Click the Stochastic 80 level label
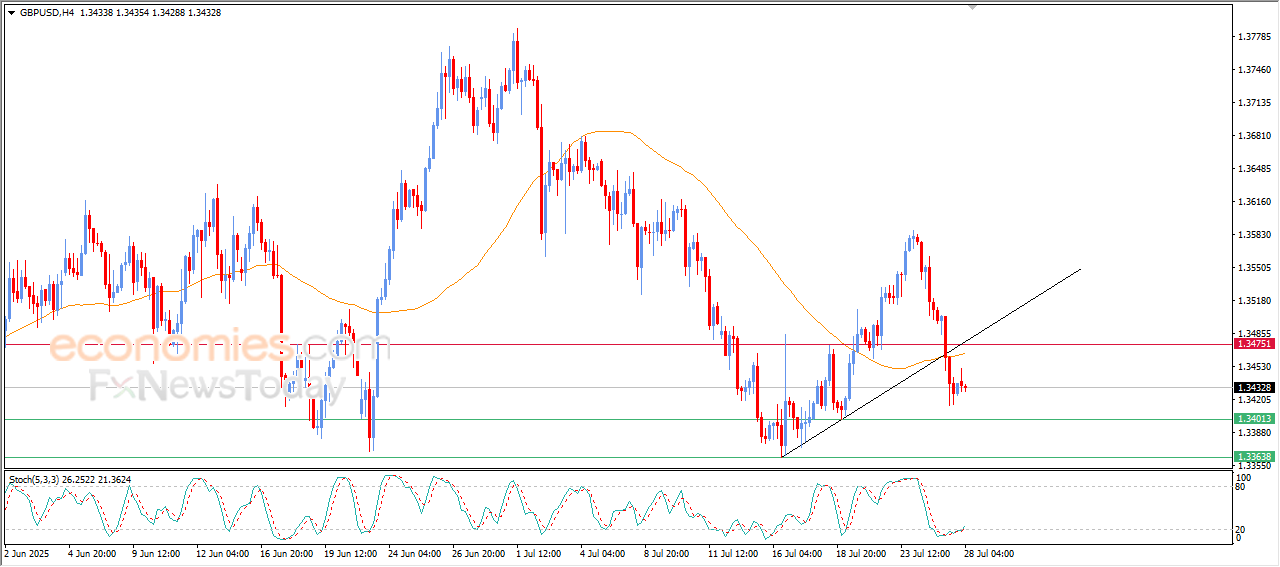Image resolution: width=1280 pixels, height=567 pixels. (x=1241, y=487)
